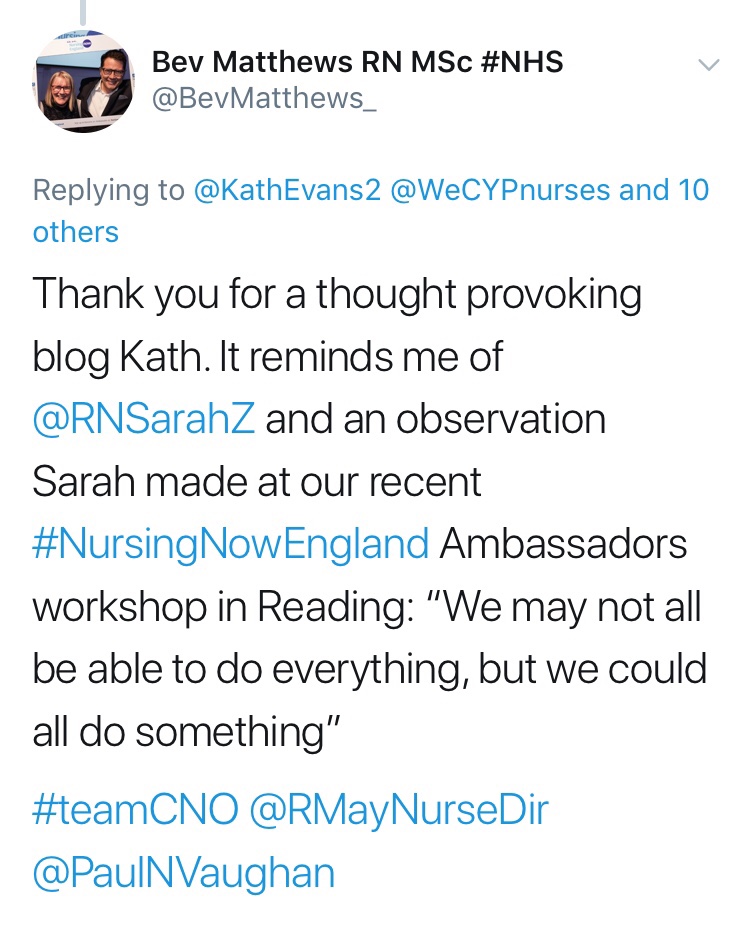
Task: Open the @KathEvans2 reply mention
Action: [288, 190]
